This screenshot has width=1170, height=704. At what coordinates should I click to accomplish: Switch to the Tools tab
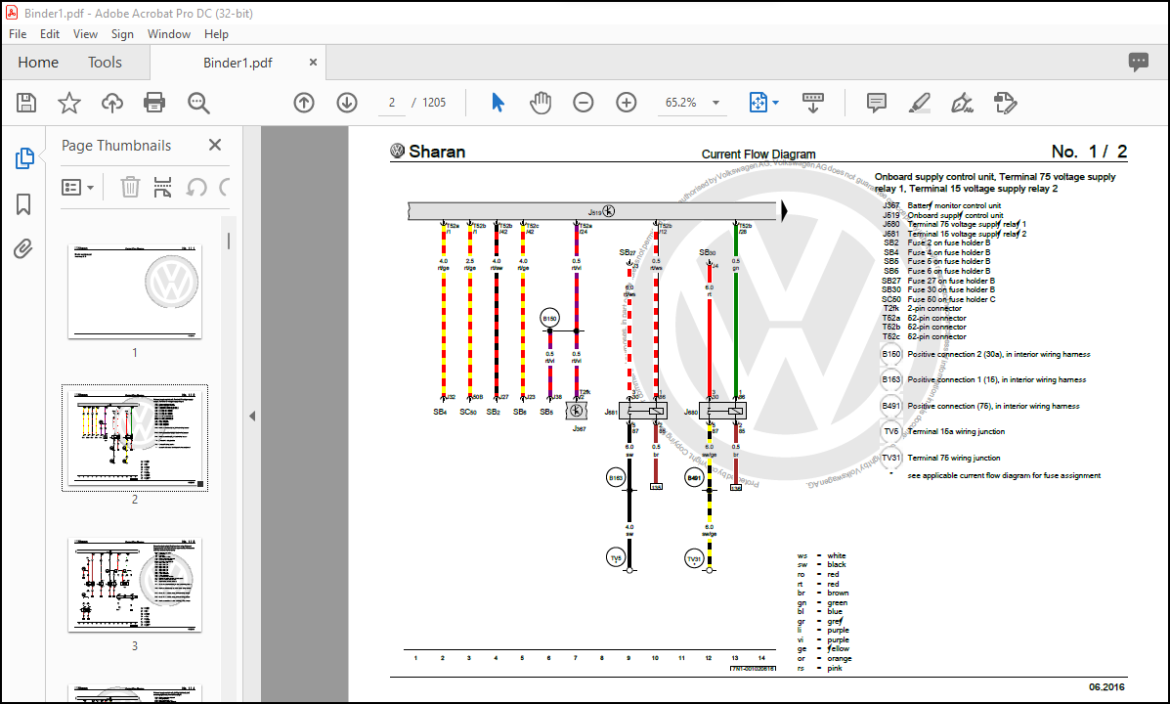tap(104, 62)
